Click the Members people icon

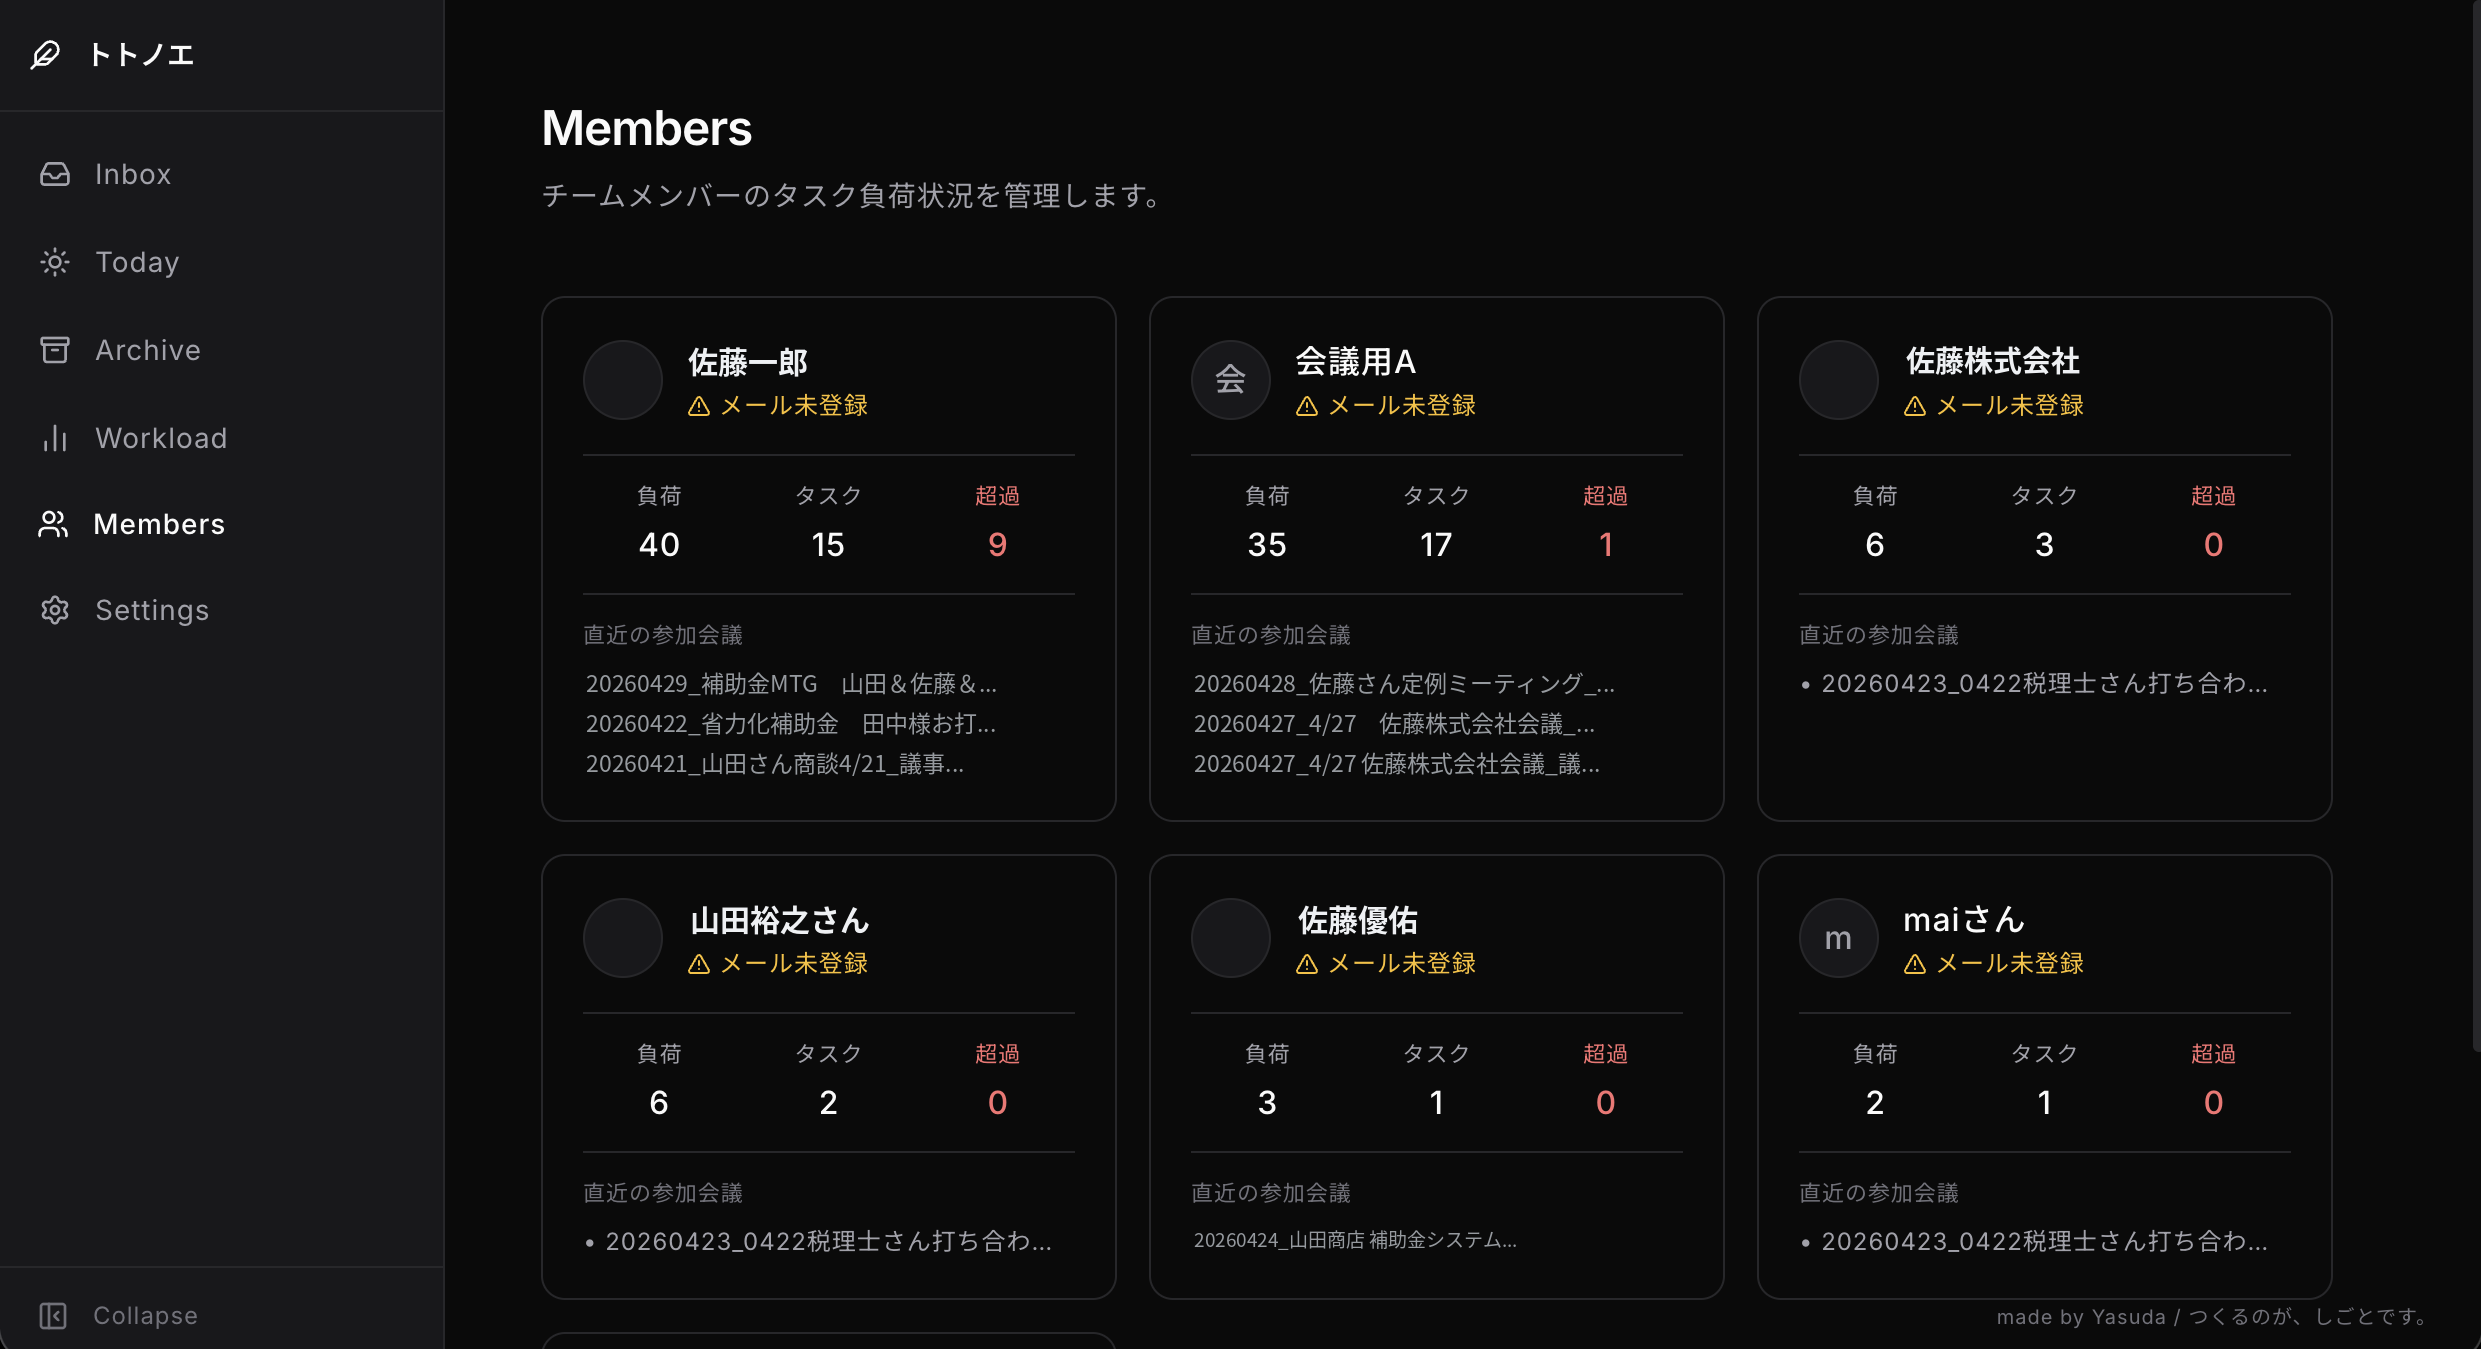tap(53, 524)
